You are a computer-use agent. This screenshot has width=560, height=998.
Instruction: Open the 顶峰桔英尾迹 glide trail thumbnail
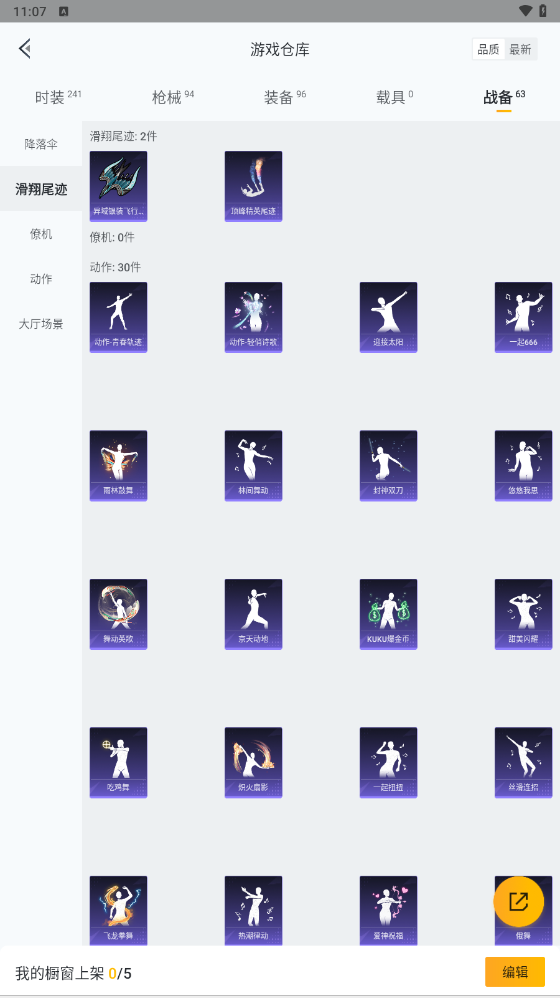[253, 186]
